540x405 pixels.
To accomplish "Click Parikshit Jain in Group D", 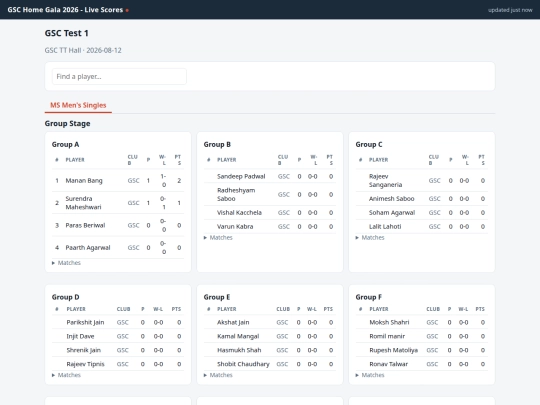I will pos(85,322).
